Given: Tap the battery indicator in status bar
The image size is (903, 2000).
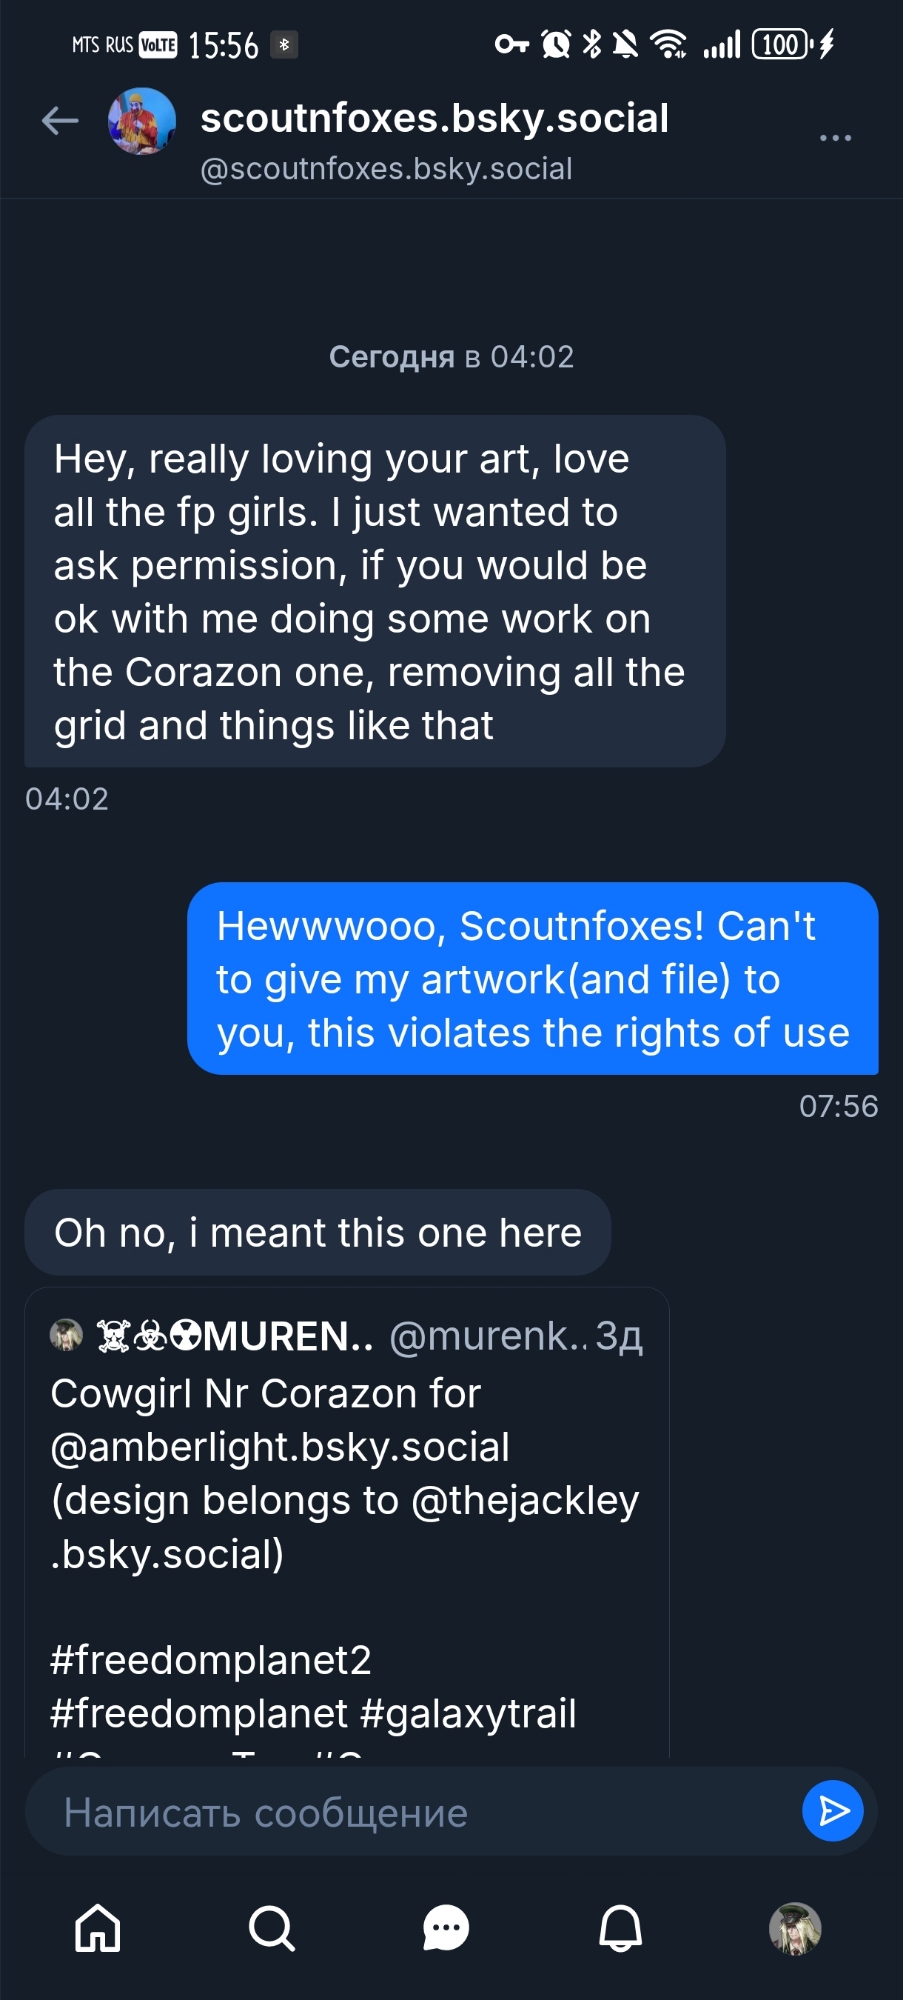Looking at the screenshot, I should [x=782, y=44].
